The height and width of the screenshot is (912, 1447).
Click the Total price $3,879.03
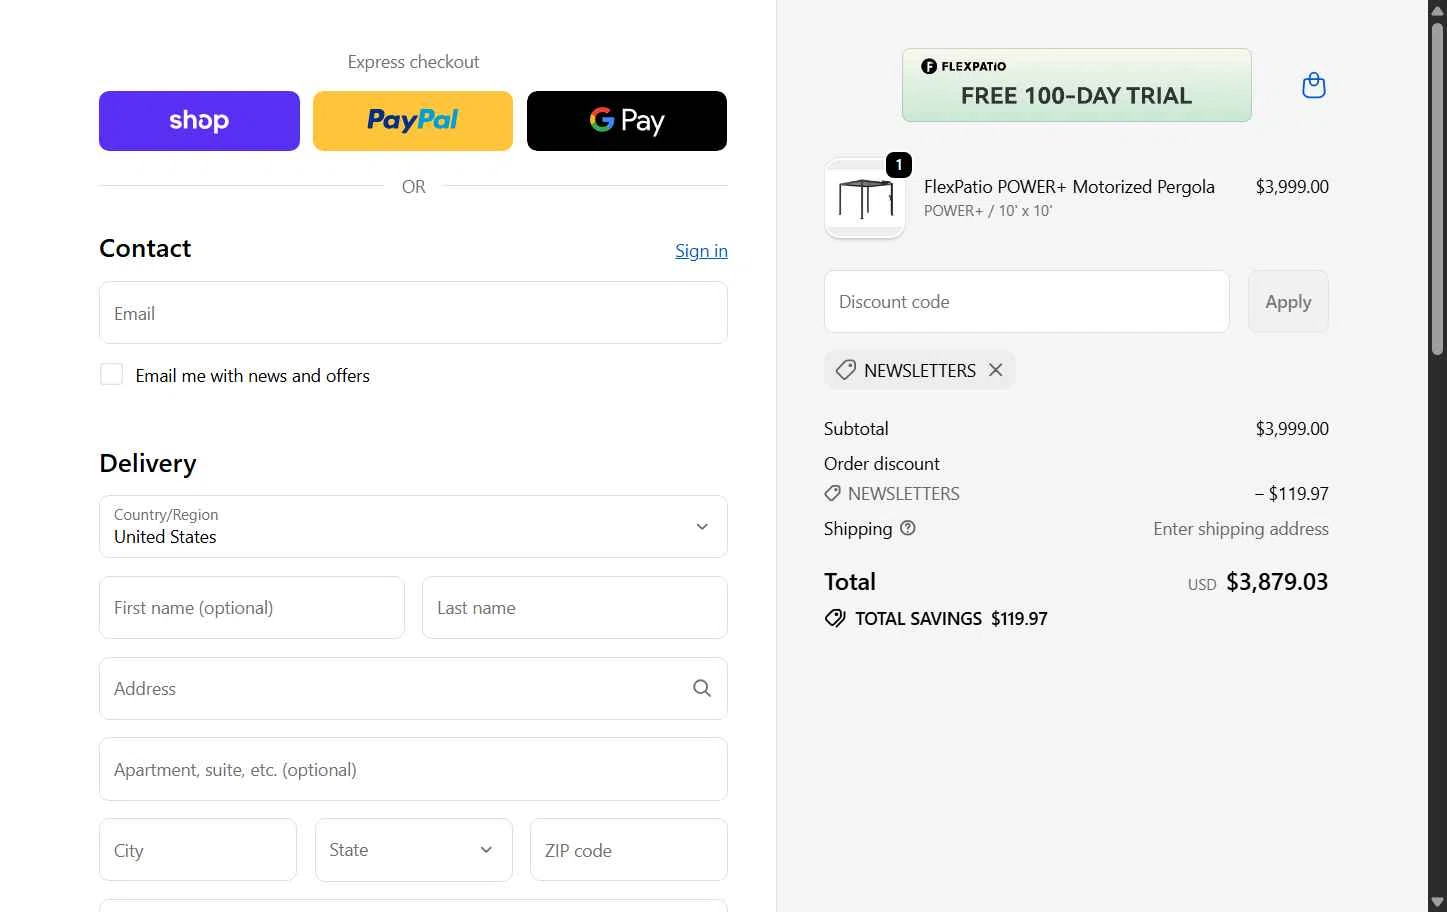pyautogui.click(x=1277, y=582)
